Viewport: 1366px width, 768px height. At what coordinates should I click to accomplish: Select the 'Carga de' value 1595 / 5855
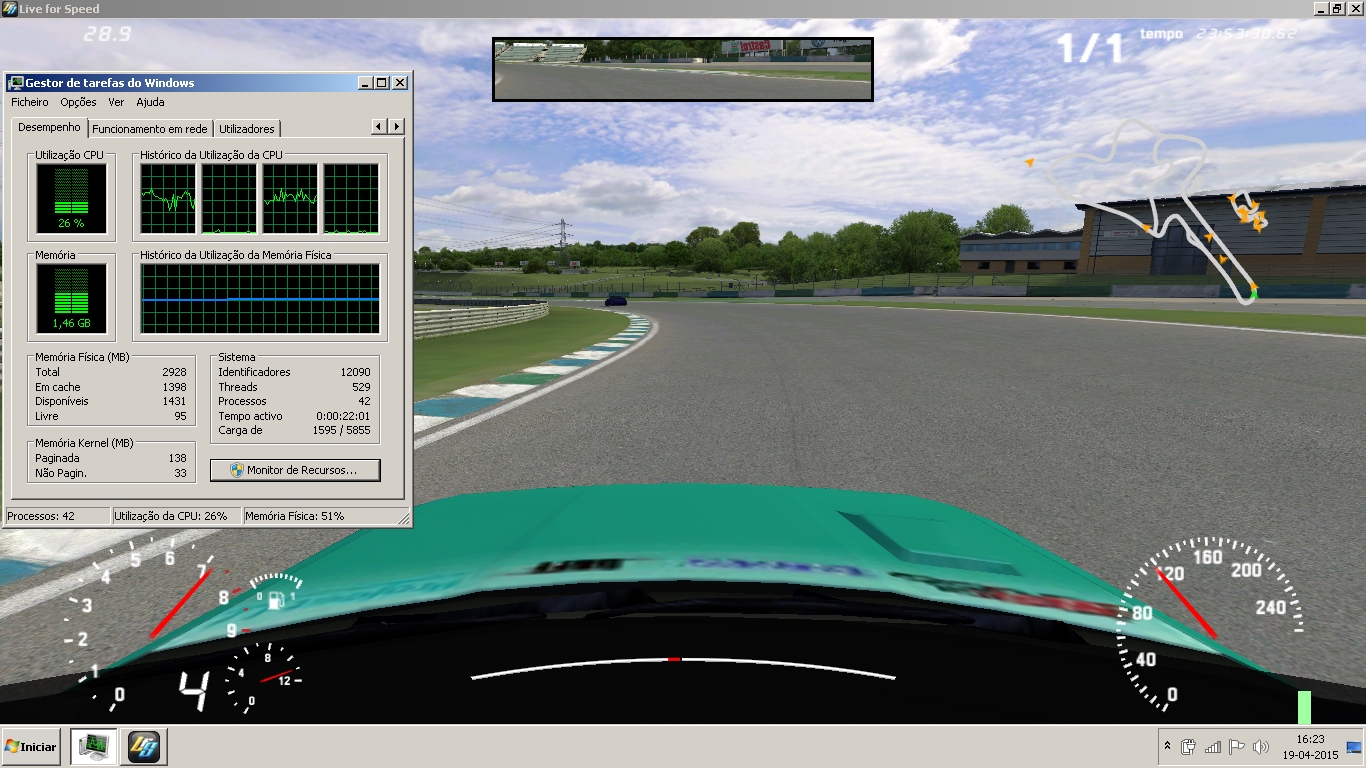pos(341,430)
